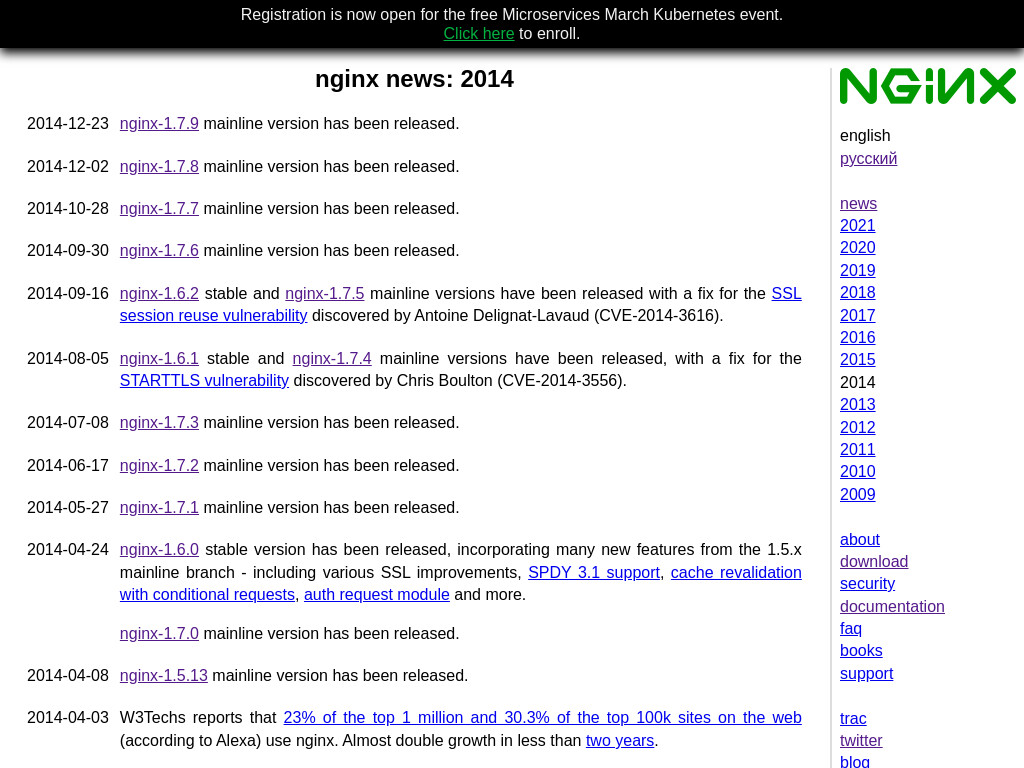1024x768 pixels.
Task: Open the nginx-1.5.13 release link
Action: (x=164, y=676)
